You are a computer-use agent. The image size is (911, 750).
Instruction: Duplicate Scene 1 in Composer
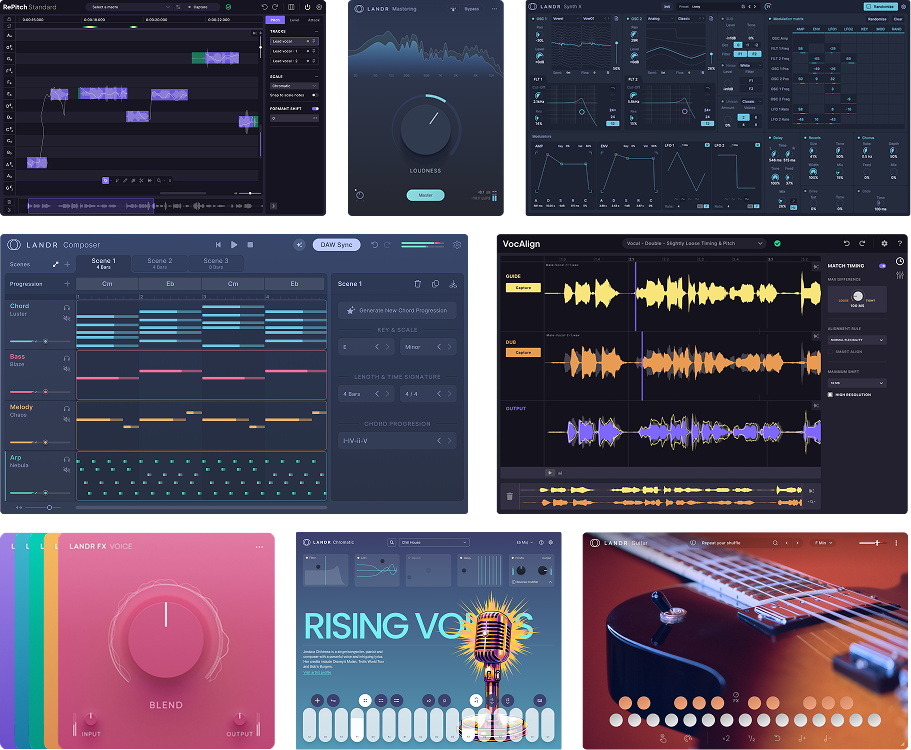[435, 284]
